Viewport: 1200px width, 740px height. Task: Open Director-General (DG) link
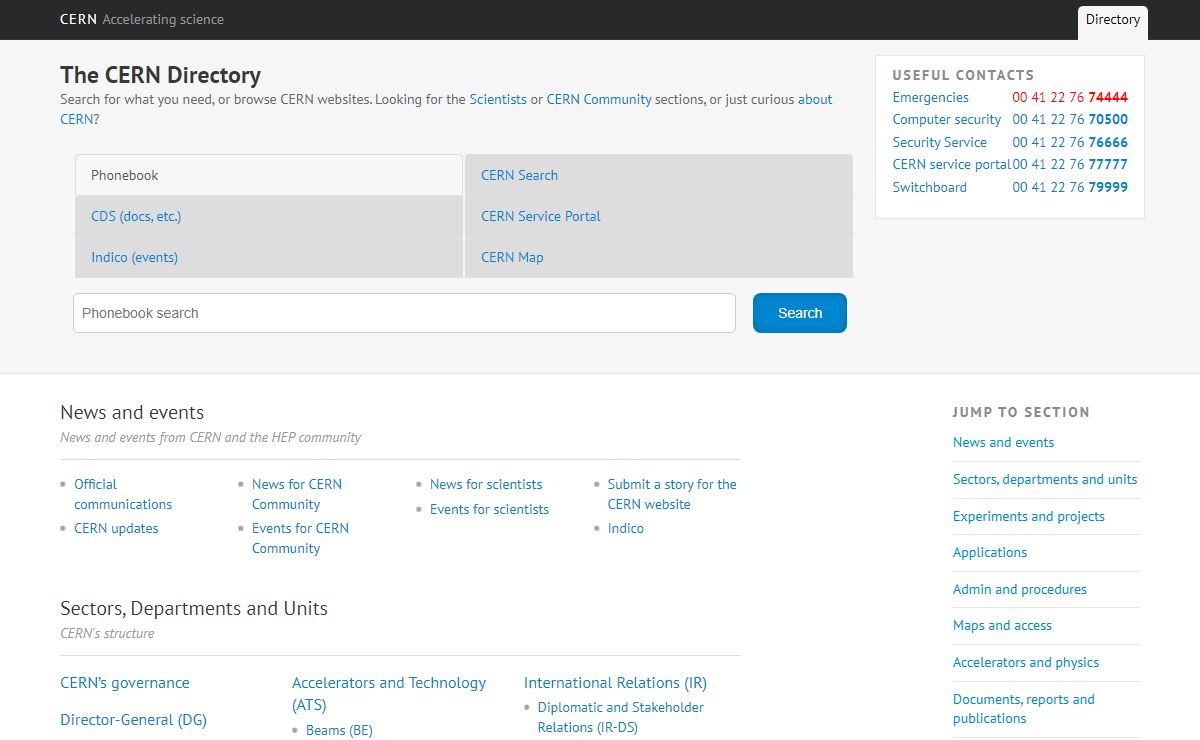(133, 719)
